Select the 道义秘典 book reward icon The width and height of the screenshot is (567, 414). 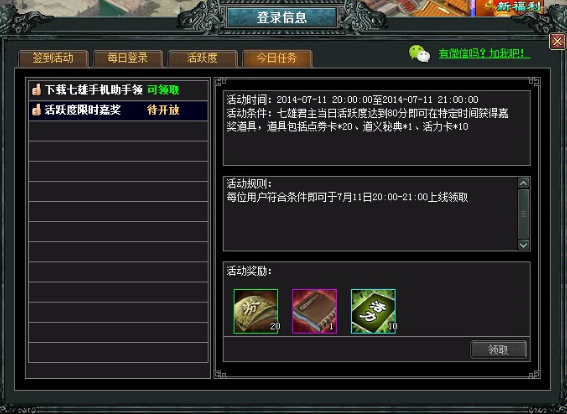pyautogui.click(x=314, y=311)
